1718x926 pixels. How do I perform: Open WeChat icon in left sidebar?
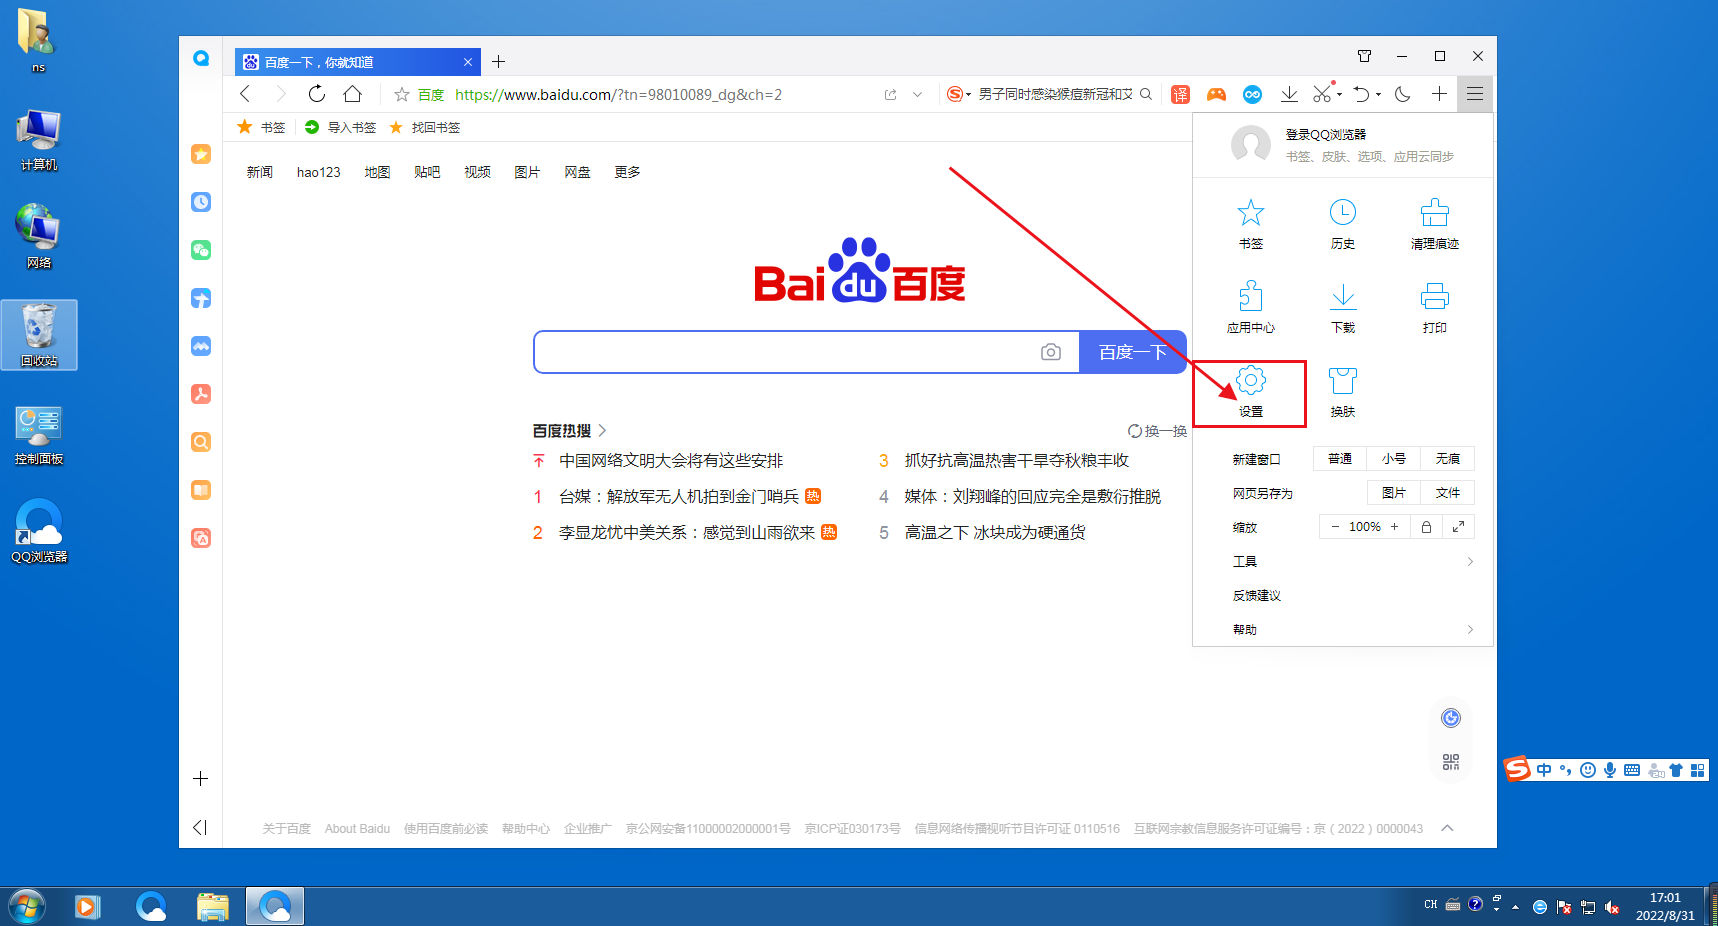tap(201, 250)
